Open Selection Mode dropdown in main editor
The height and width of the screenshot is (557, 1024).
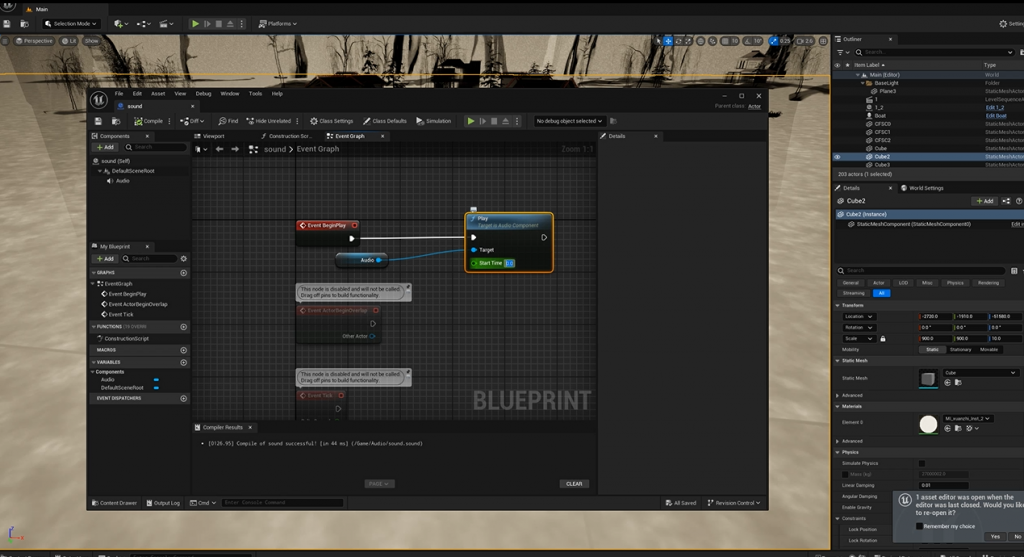(71, 24)
